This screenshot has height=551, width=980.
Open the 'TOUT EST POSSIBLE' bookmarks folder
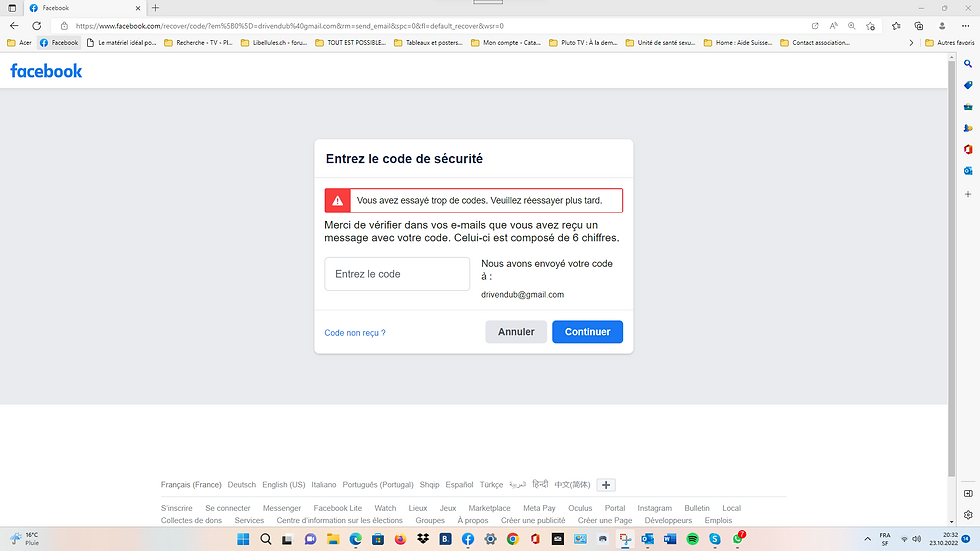[x=351, y=43]
